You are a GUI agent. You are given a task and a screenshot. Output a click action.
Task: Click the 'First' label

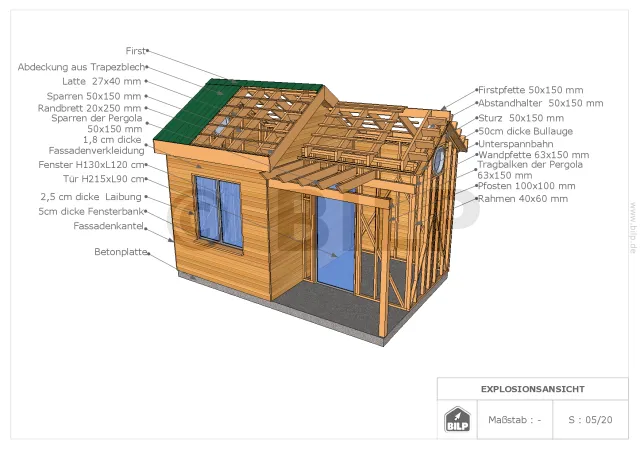coord(135,49)
